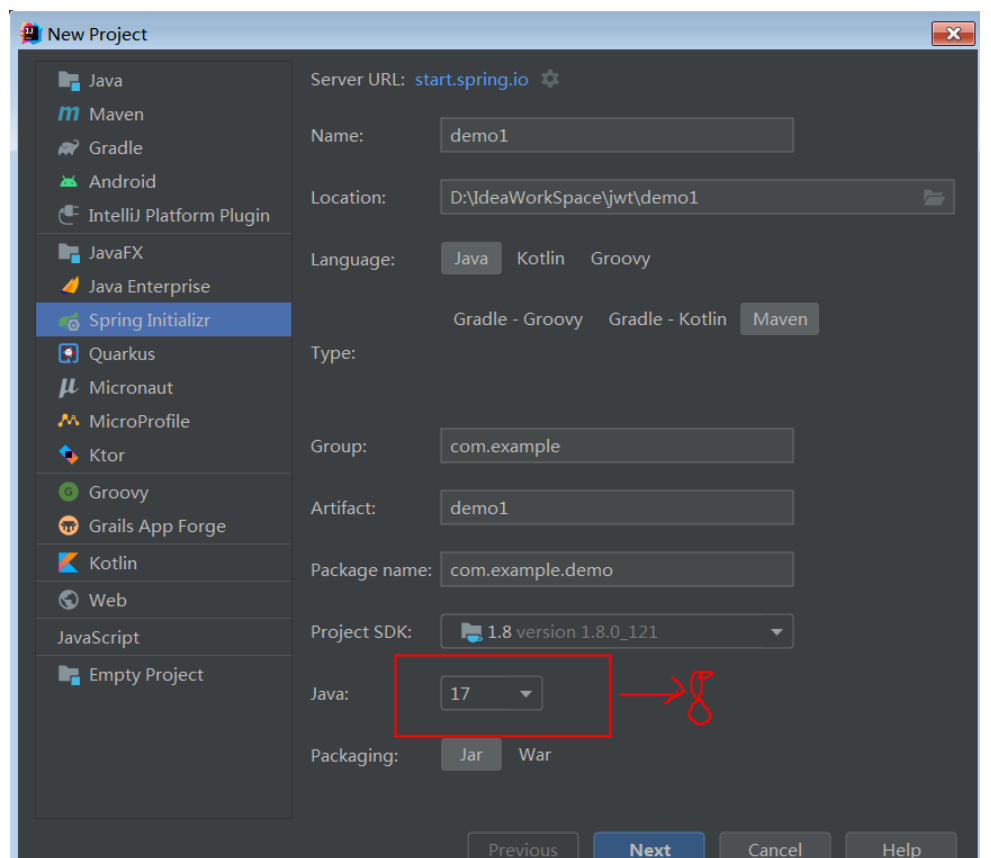991x858 pixels.
Task: Open server URL settings gear
Action: click(x=550, y=79)
